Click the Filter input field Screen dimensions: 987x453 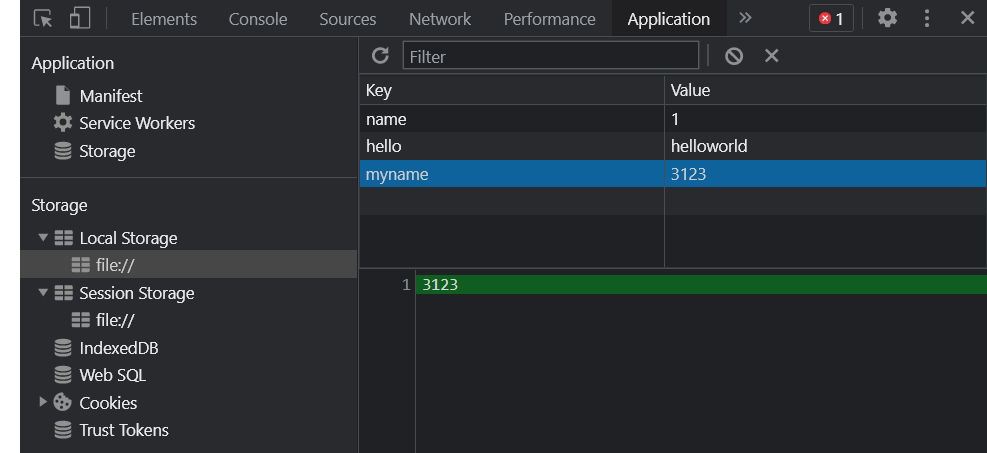tap(551, 56)
